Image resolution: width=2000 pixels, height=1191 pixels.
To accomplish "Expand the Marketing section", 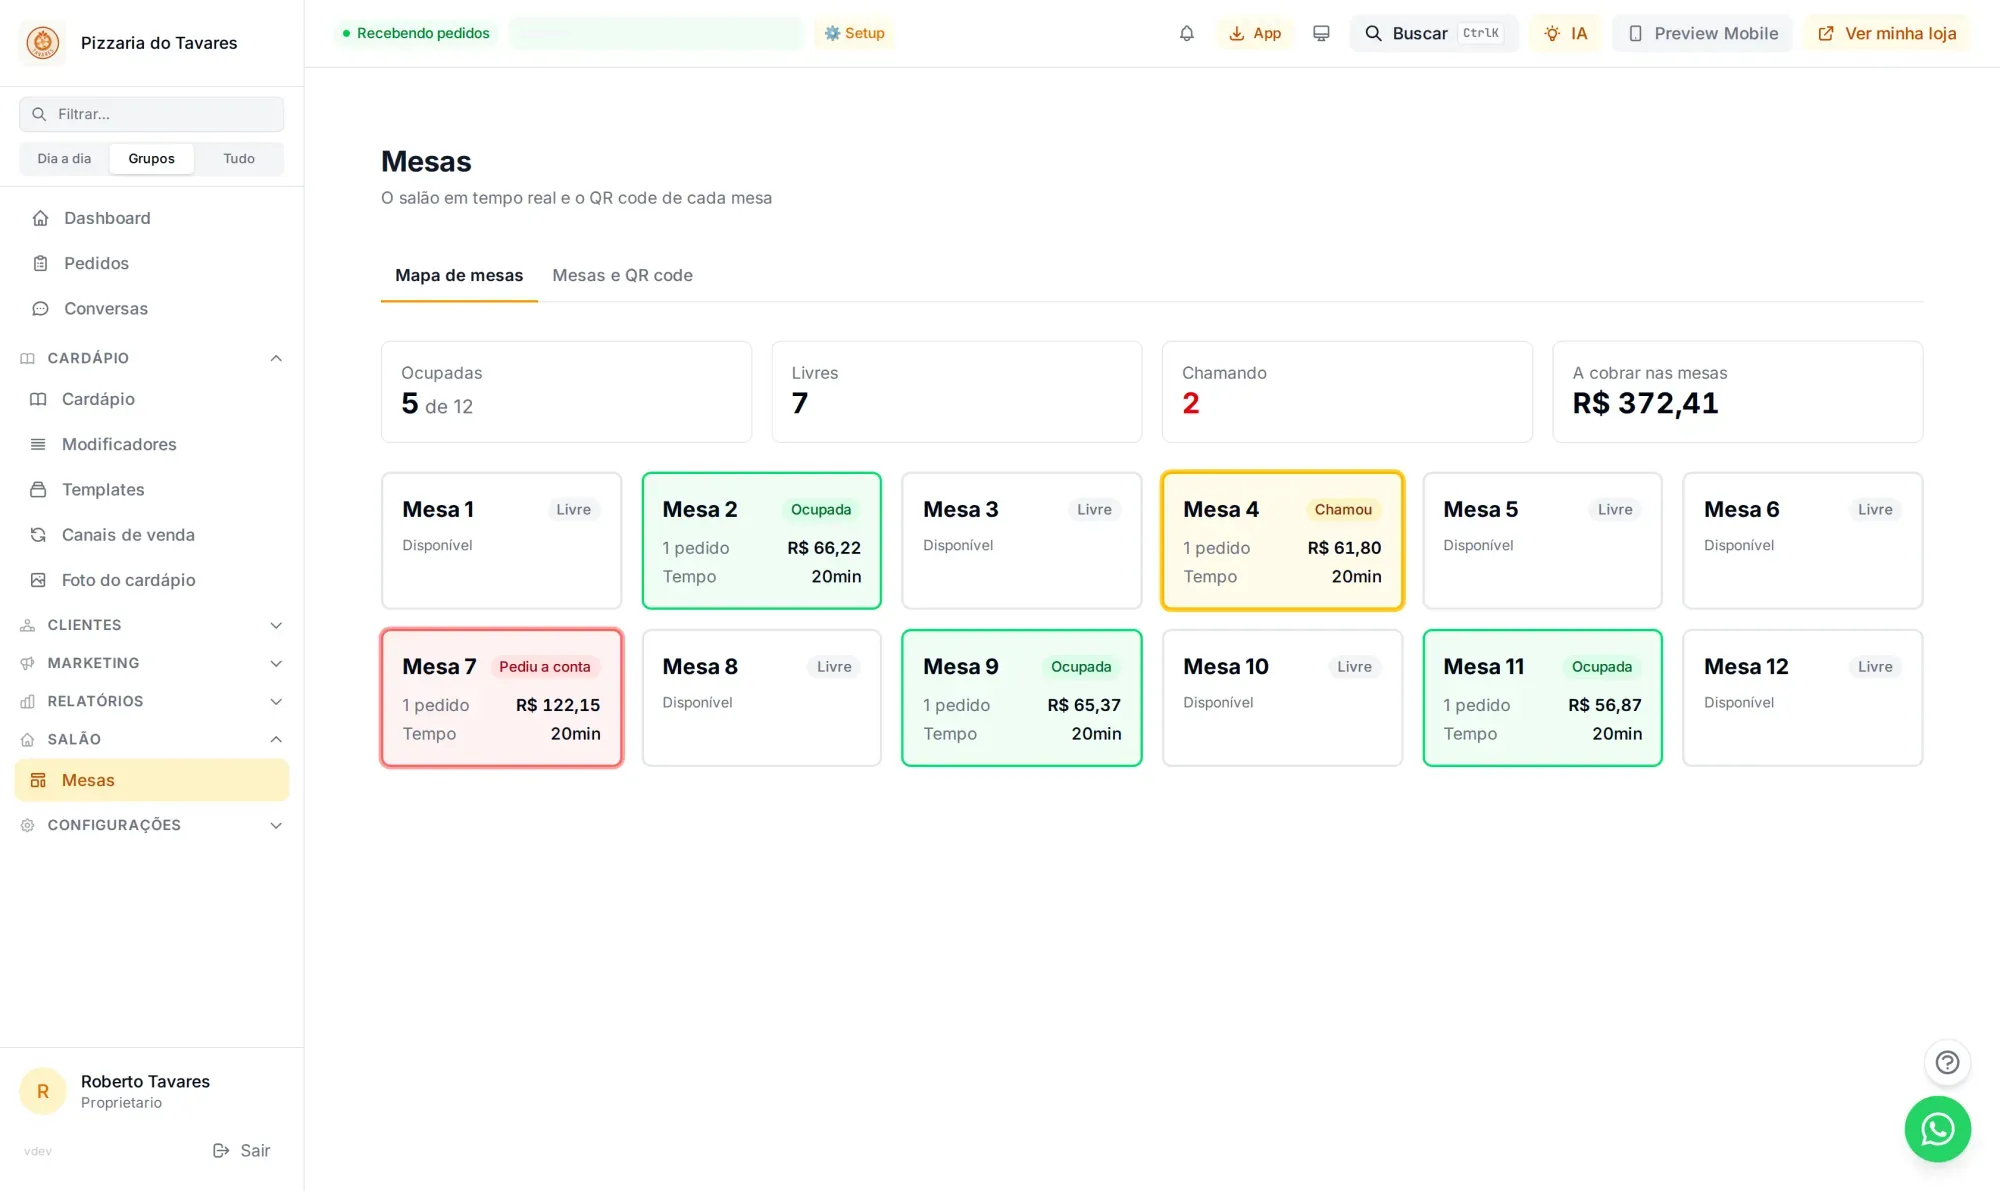I will point(151,663).
